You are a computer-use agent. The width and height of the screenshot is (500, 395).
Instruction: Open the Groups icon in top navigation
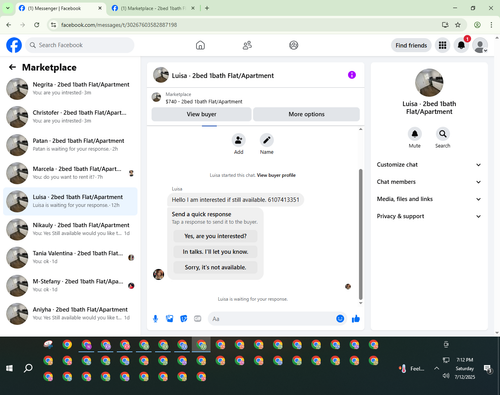click(x=294, y=45)
